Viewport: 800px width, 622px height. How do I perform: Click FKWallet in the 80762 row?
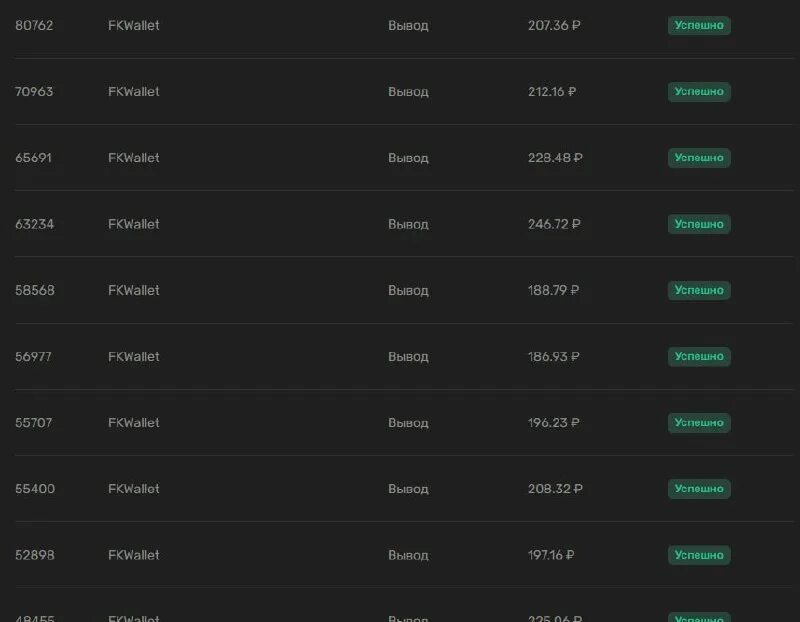click(x=134, y=26)
